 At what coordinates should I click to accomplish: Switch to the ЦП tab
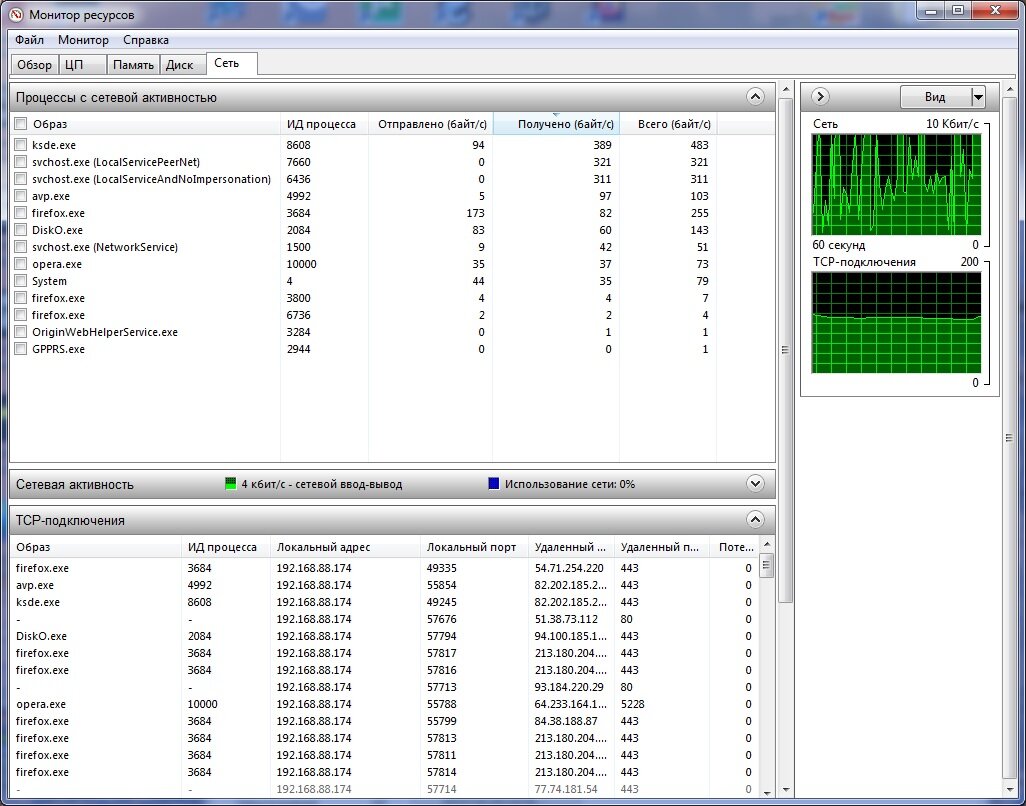tap(82, 65)
